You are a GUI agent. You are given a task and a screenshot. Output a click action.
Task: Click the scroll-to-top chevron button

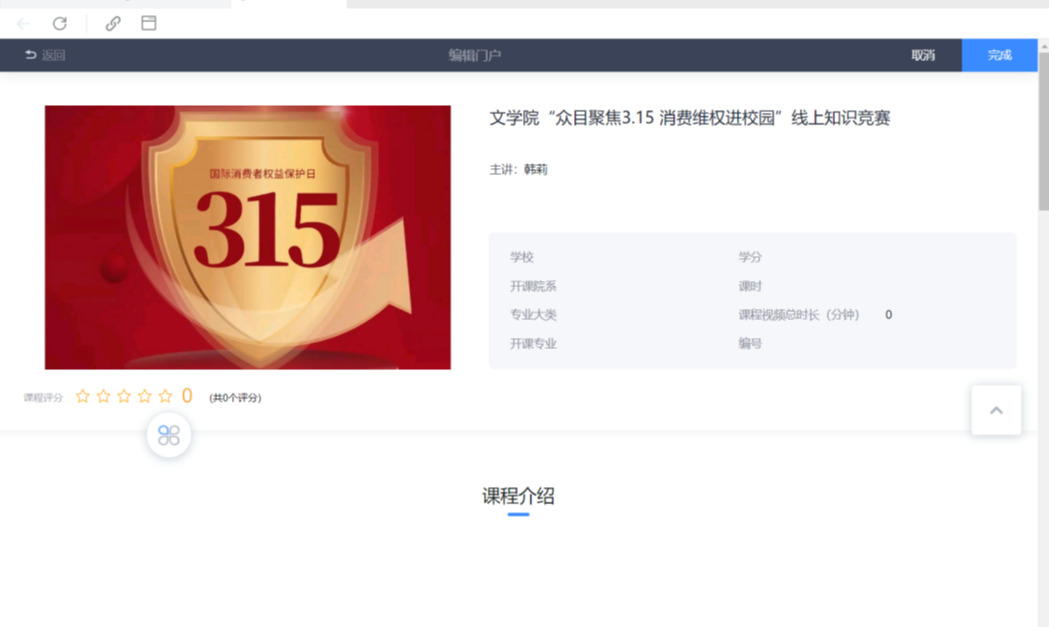pos(996,410)
